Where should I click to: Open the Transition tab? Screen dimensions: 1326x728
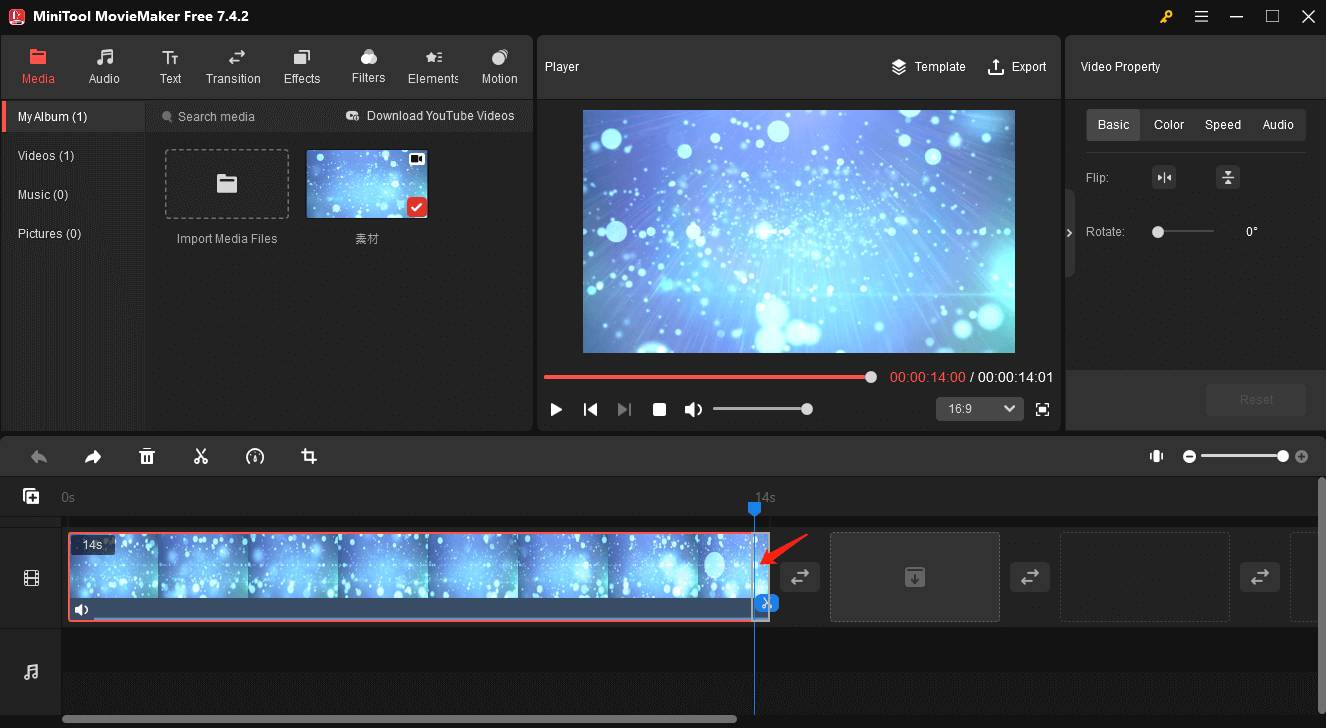click(233, 67)
